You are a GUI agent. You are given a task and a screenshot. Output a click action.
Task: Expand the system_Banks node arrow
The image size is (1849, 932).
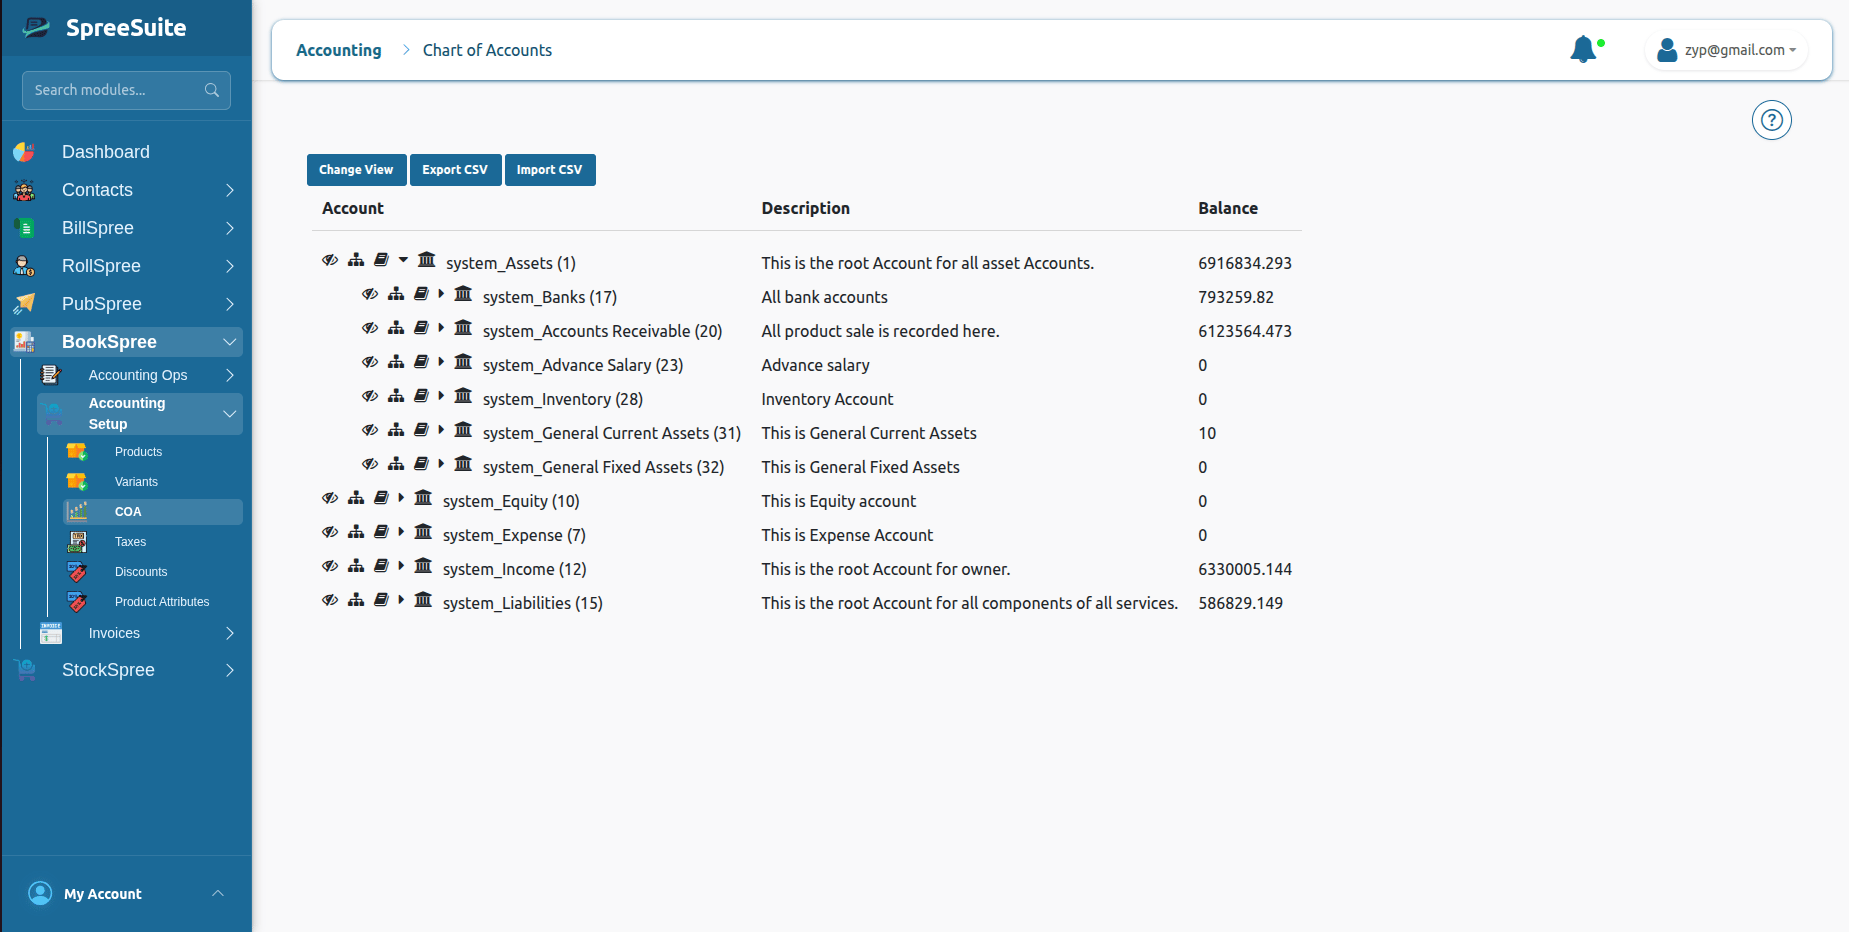pos(441,294)
